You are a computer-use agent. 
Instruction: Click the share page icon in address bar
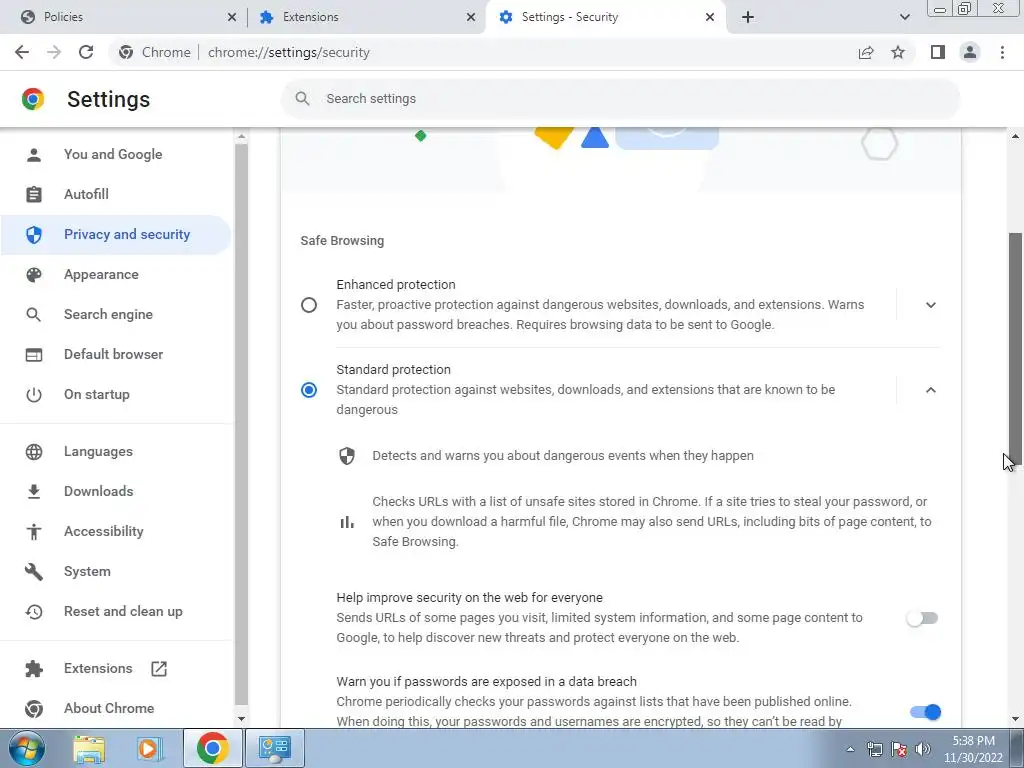[x=866, y=52]
